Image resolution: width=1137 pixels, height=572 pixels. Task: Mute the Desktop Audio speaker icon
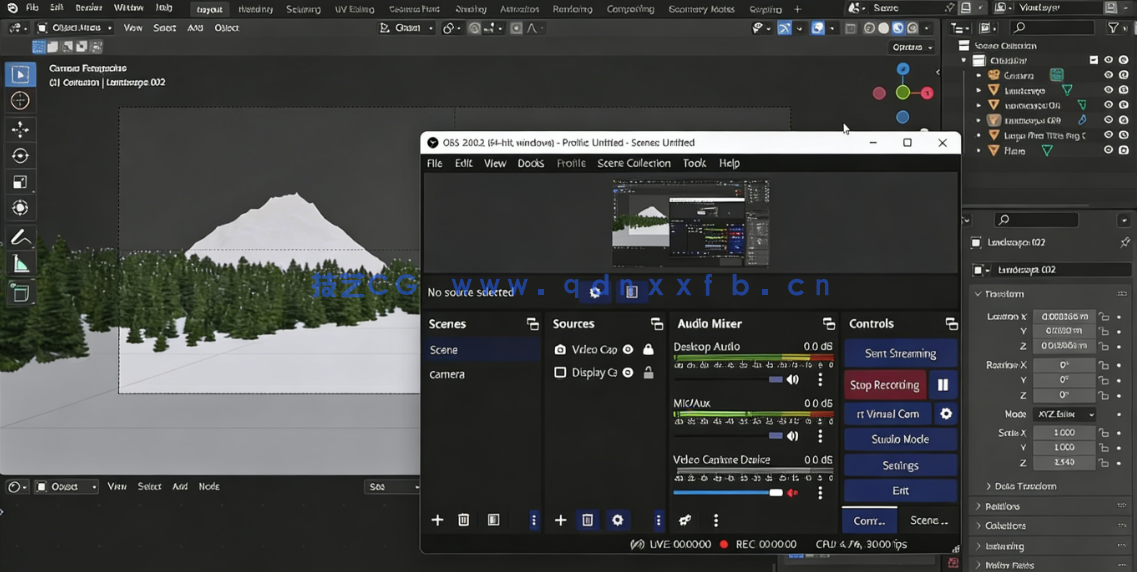pyautogui.click(x=793, y=379)
